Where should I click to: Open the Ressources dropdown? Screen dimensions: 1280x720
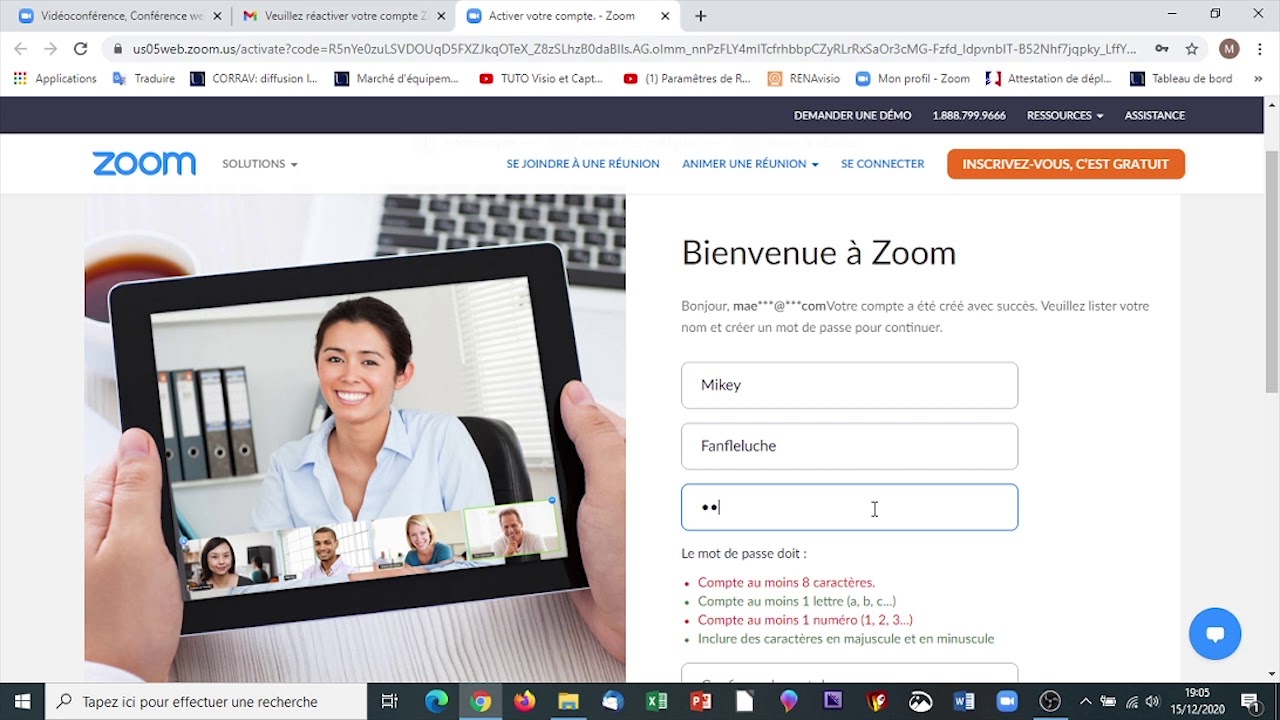point(1065,115)
